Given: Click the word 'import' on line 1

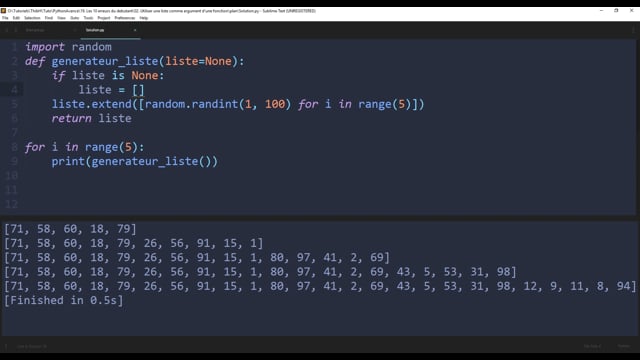Looking at the screenshot, I should tap(45, 47).
